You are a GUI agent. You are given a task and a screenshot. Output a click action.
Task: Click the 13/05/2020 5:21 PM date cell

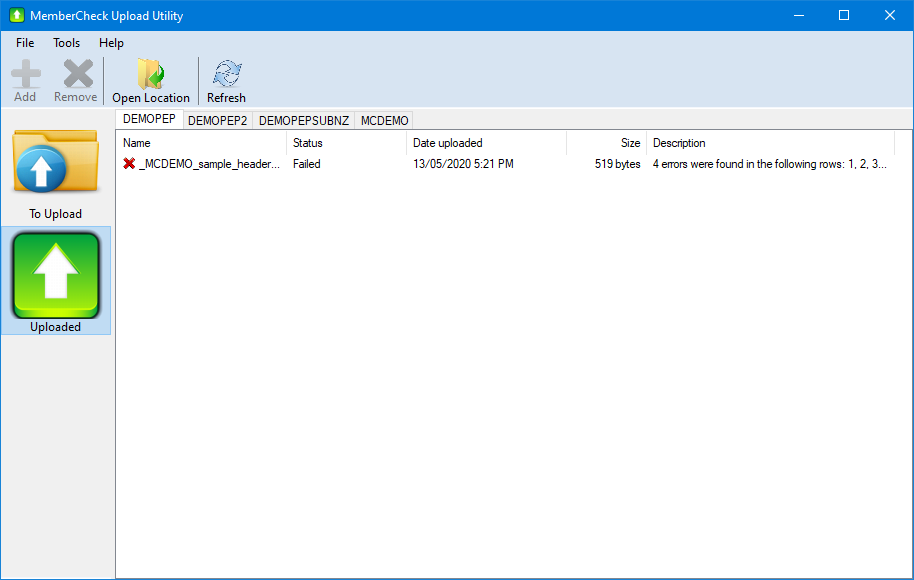point(463,164)
